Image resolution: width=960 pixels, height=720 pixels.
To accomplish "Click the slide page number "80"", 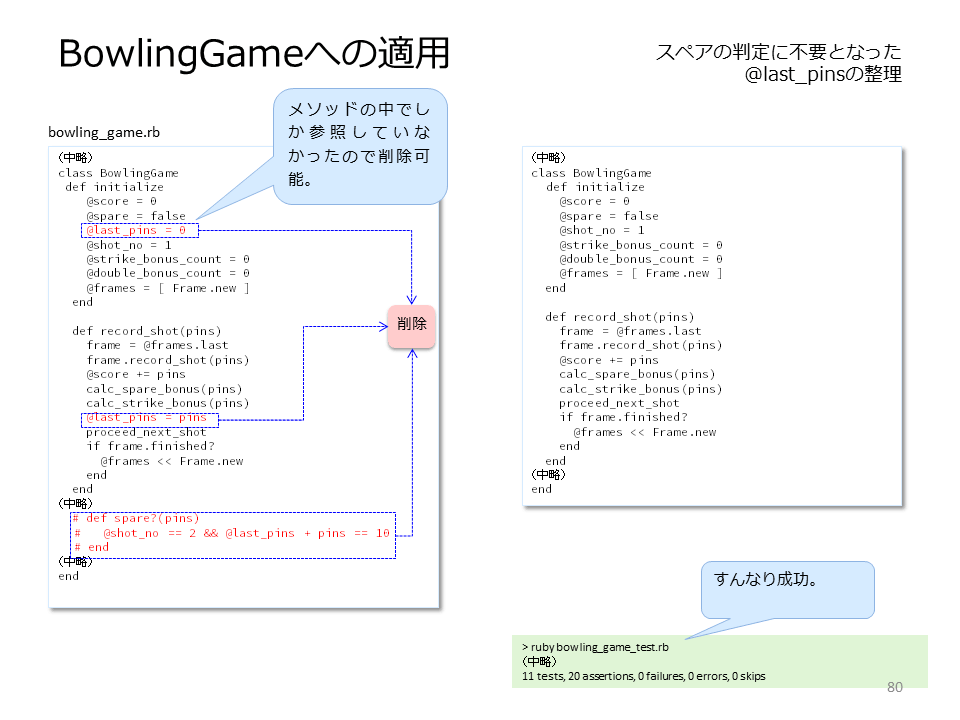I will pos(894,687).
